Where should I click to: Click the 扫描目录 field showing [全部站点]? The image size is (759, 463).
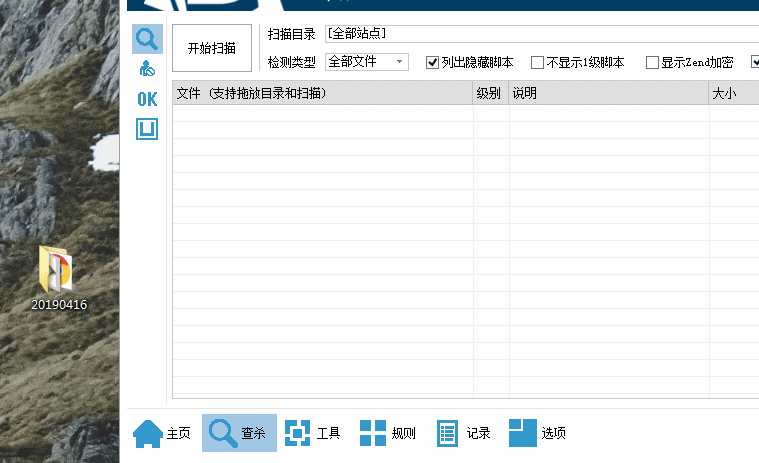[x=540, y=34]
